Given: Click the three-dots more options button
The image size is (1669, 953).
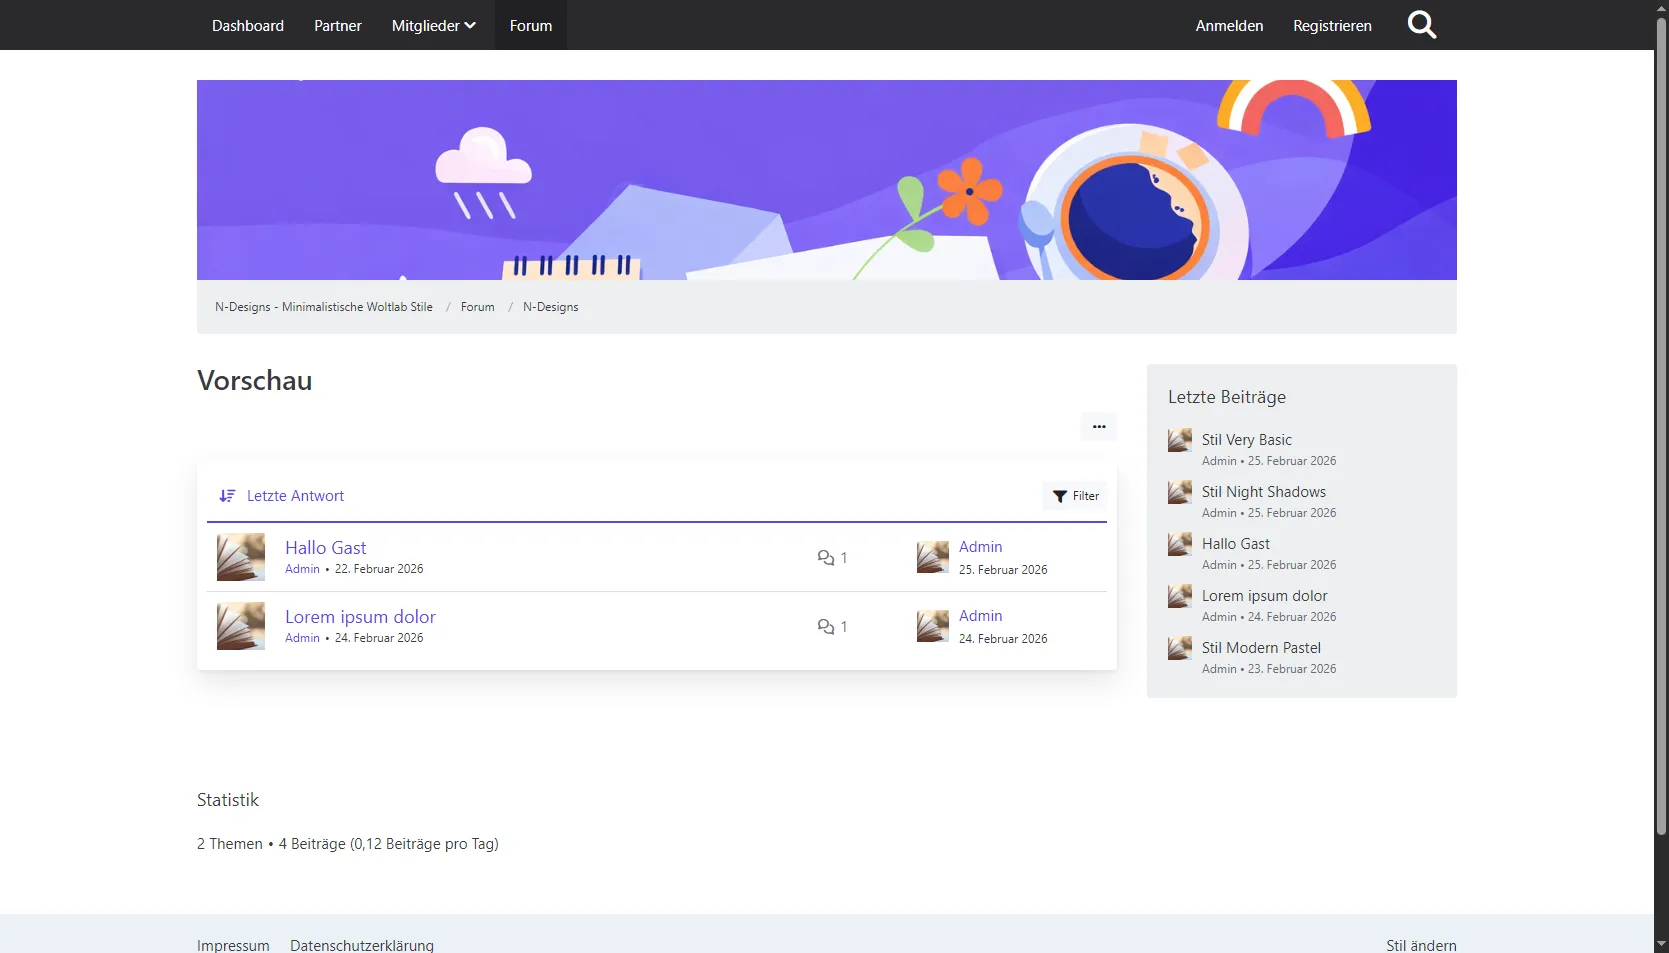Looking at the screenshot, I should pos(1098,427).
